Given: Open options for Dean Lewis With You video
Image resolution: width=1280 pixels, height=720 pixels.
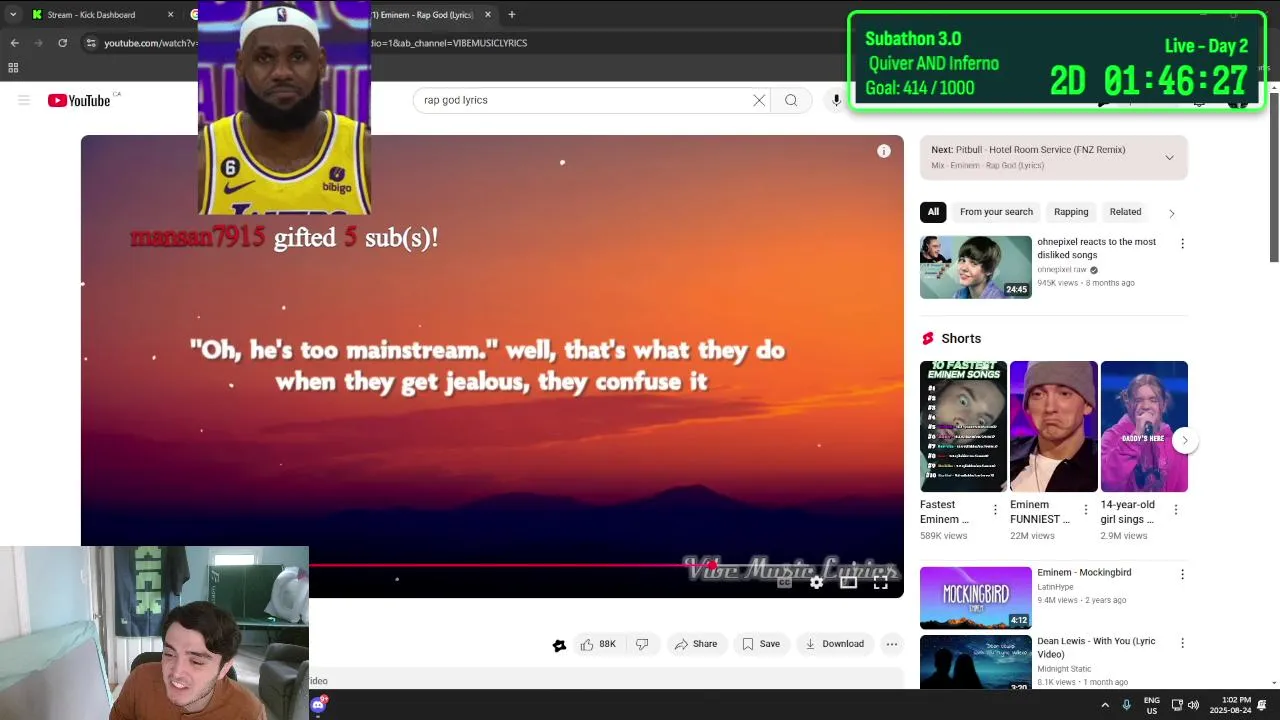Looking at the screenshot, I should pyautogui.click(x=1182, y=643).
